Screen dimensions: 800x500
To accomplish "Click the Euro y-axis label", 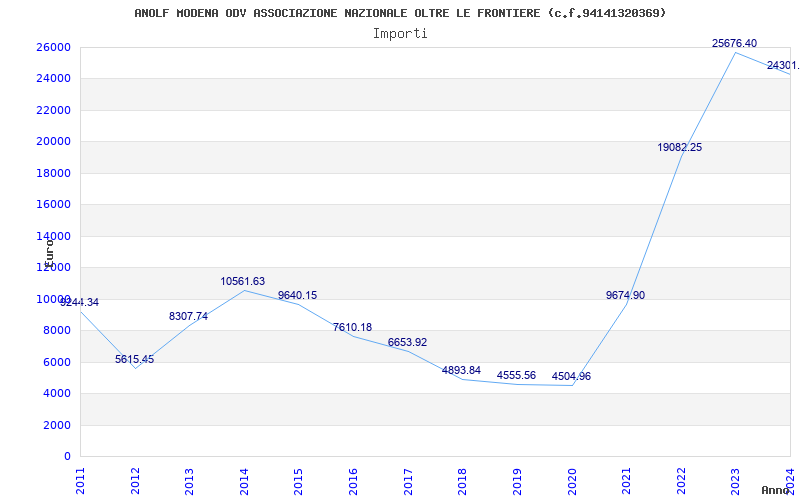I will [x=48, y=253].
